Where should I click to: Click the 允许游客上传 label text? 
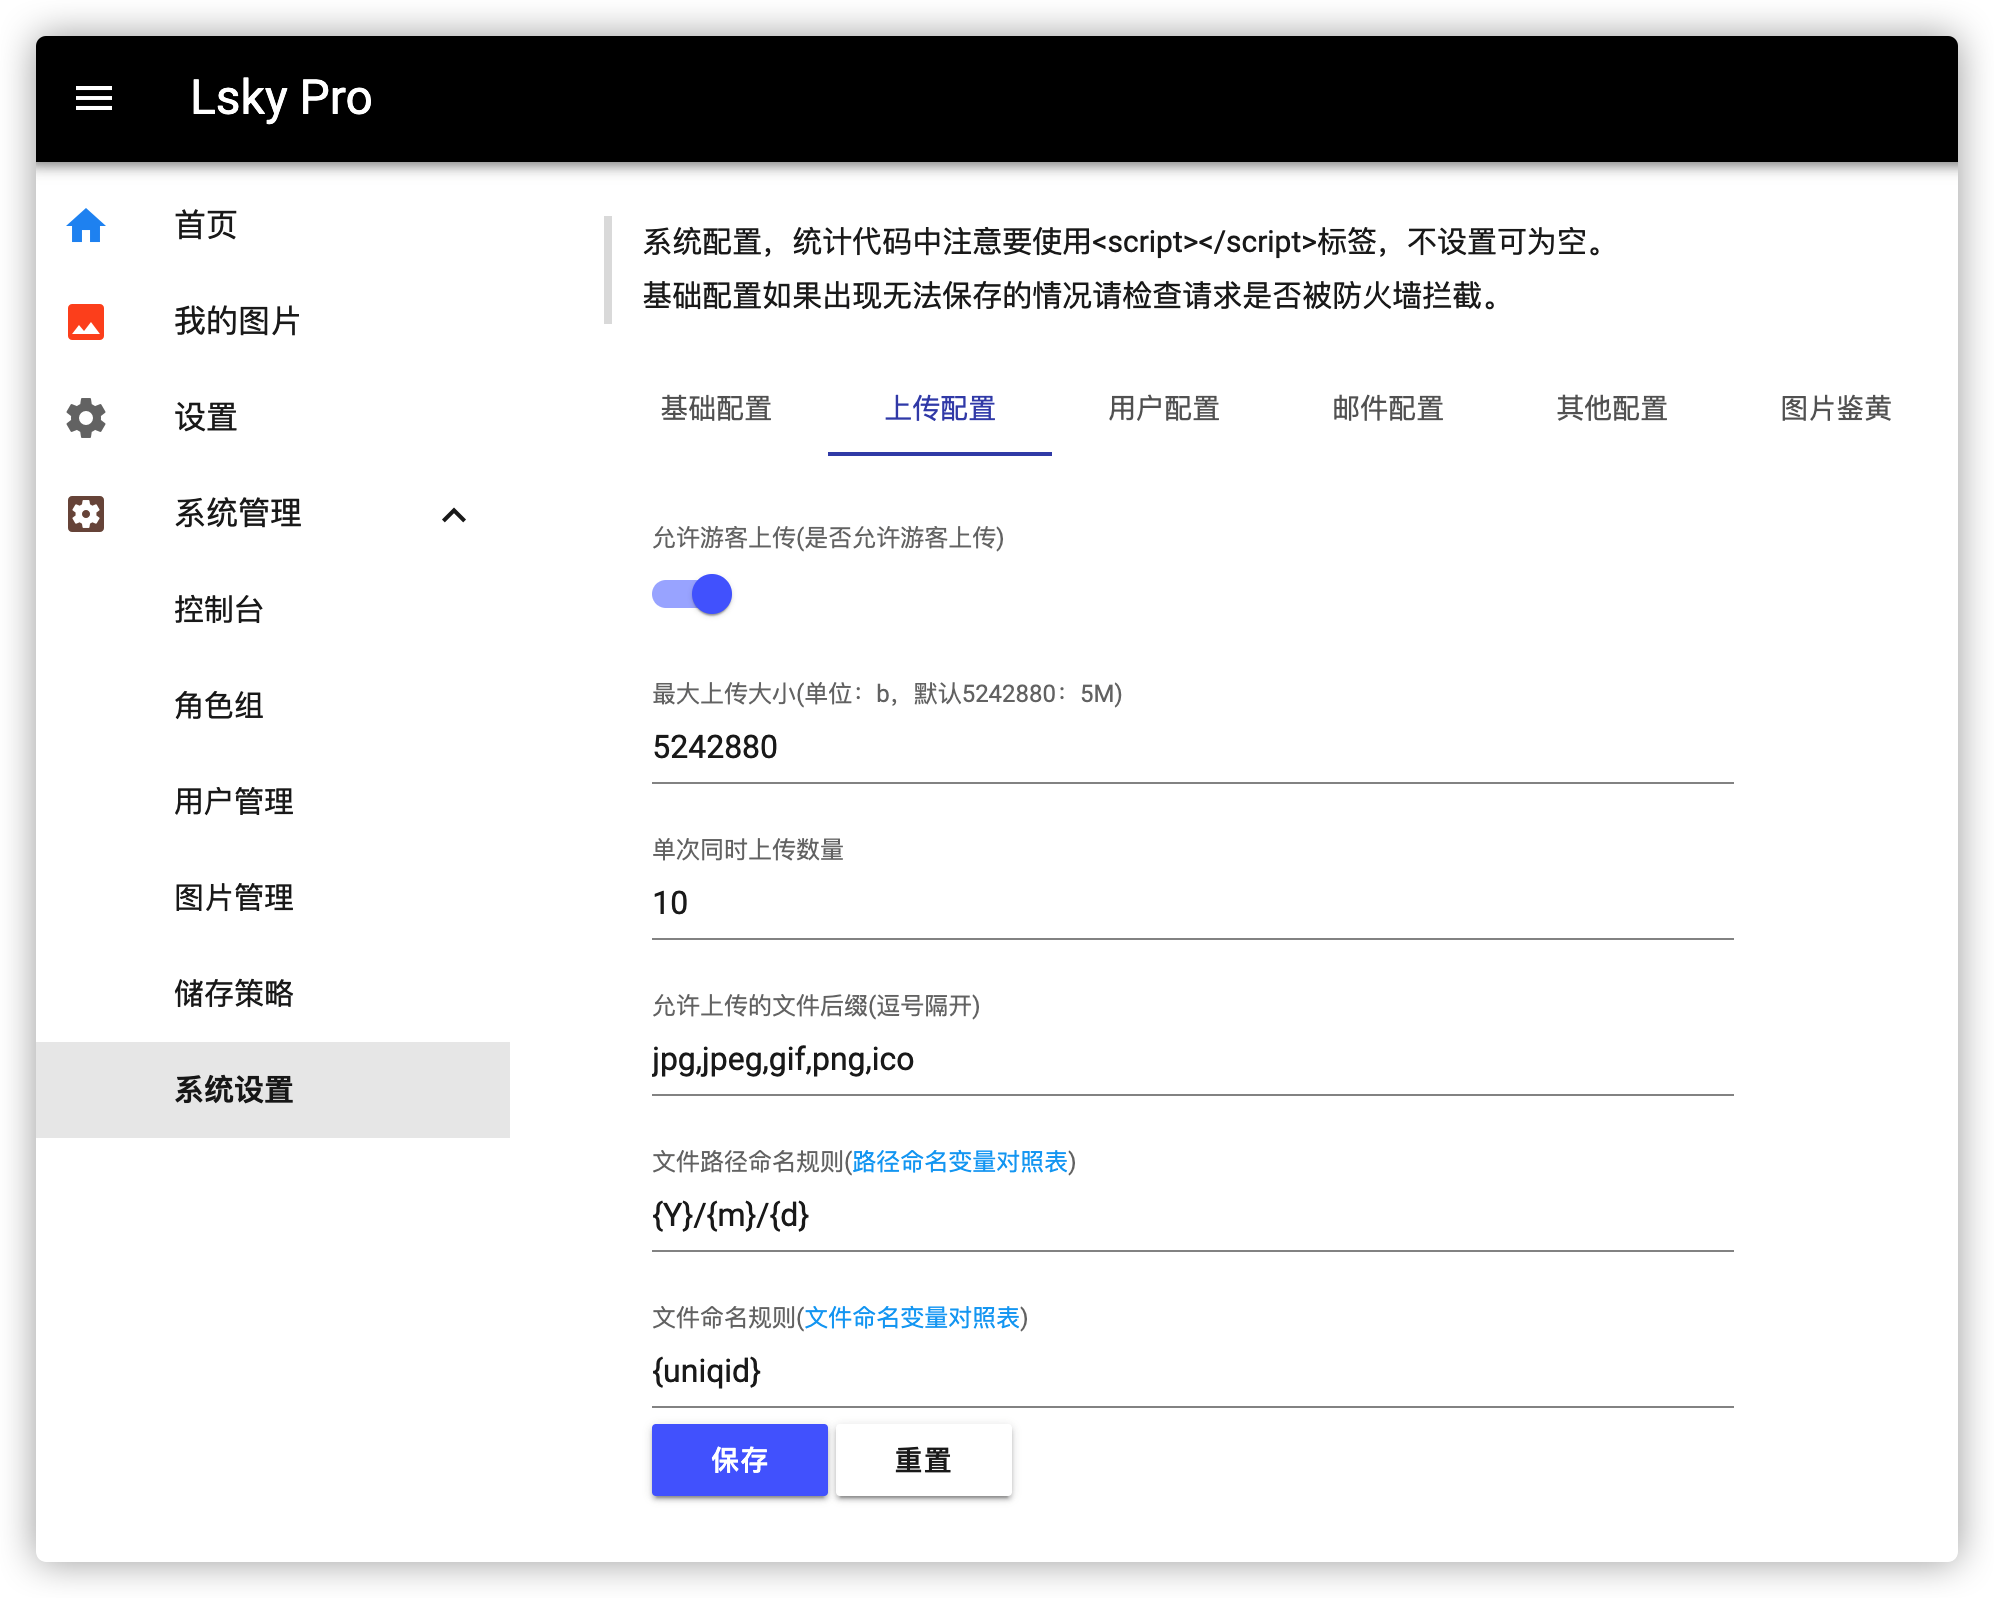pyautogui.click(x=828, y=538)
